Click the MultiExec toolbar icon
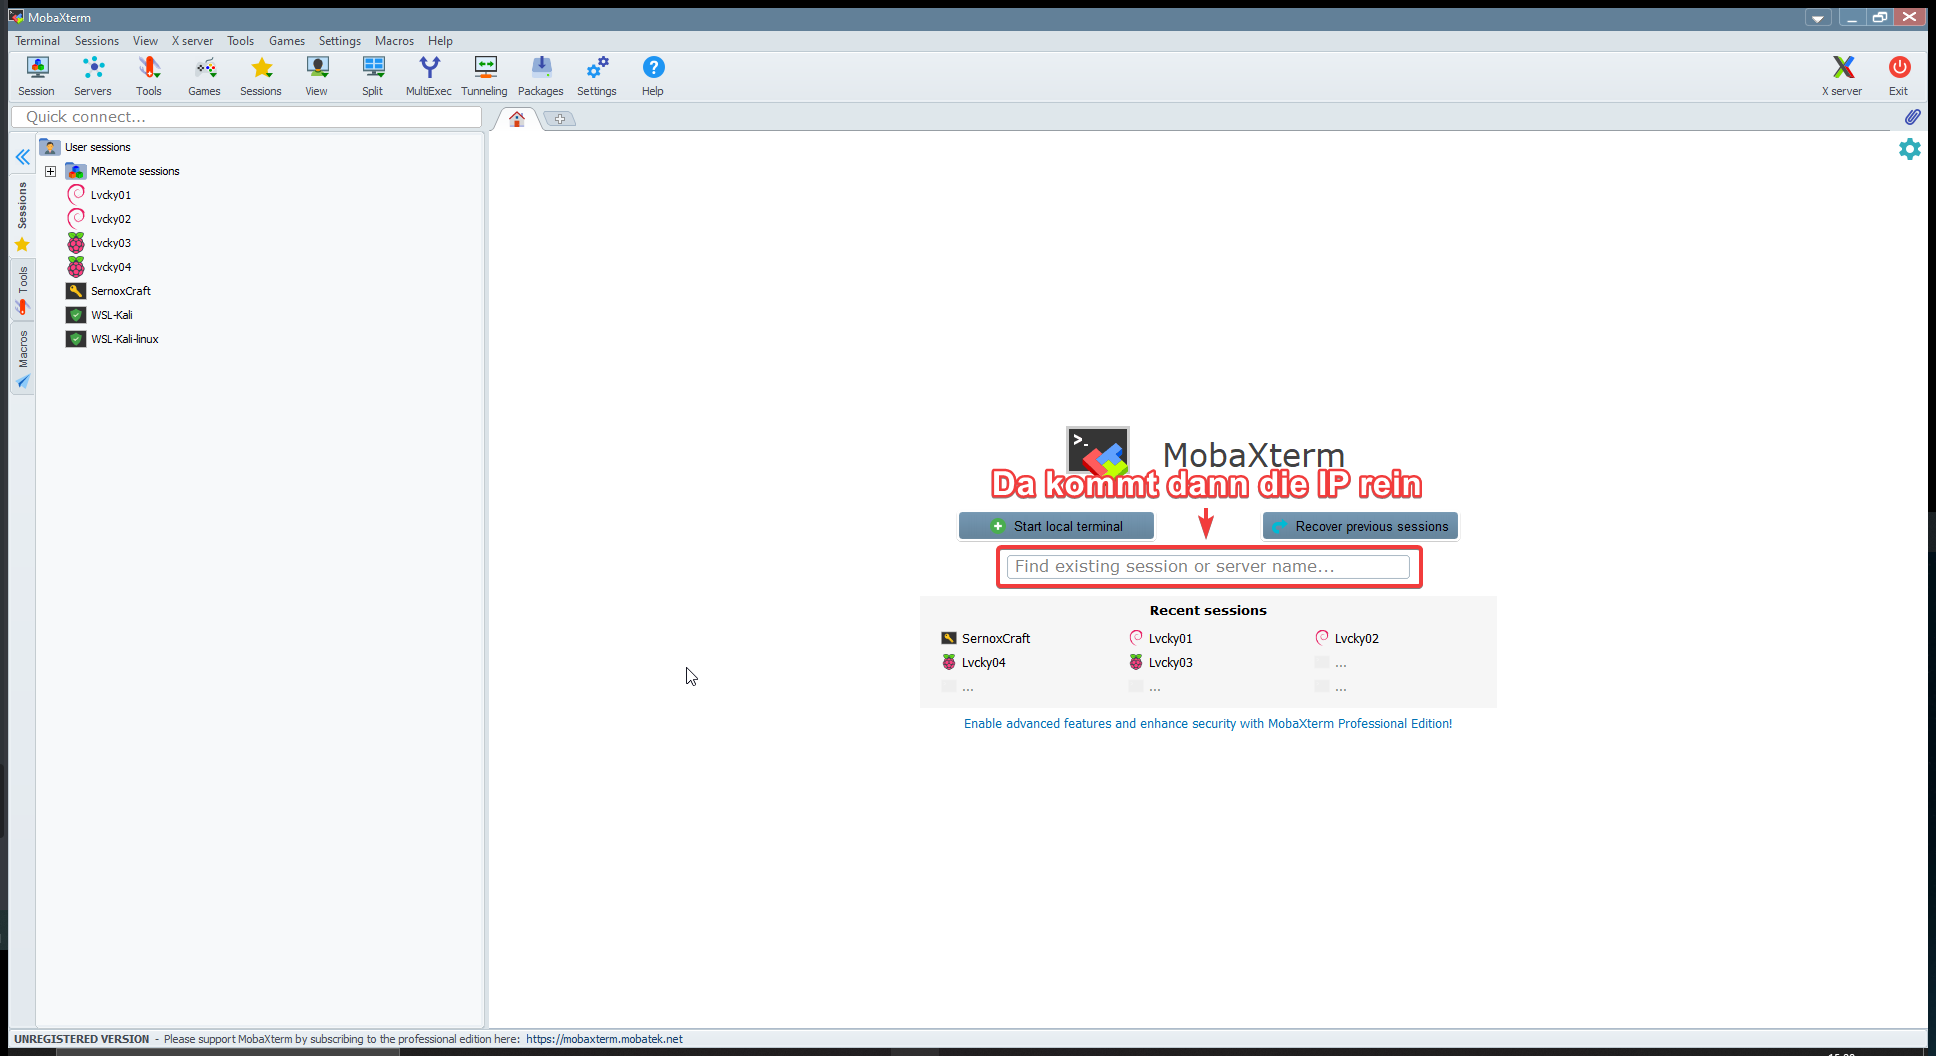This screenshot has height=1056, width=1936. (x=428, y=76)
